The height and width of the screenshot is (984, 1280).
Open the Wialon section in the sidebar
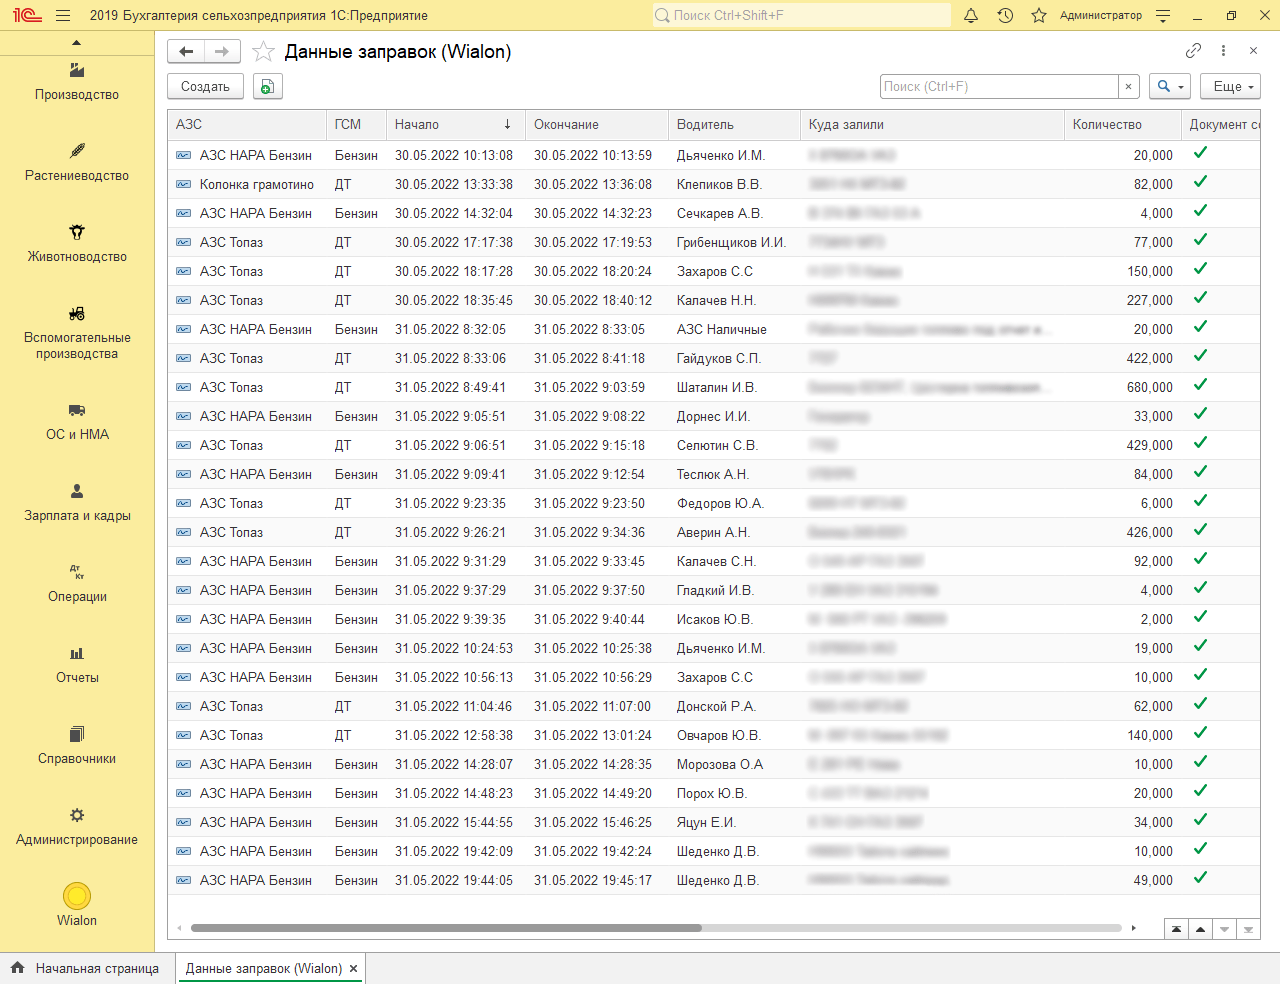tap(77, 904)
